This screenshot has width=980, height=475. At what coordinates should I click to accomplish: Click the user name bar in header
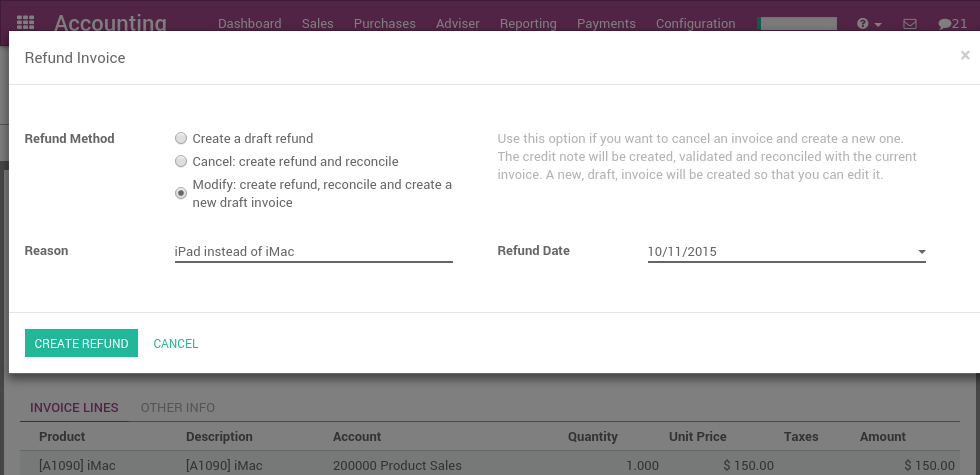[x=797, y=23]
